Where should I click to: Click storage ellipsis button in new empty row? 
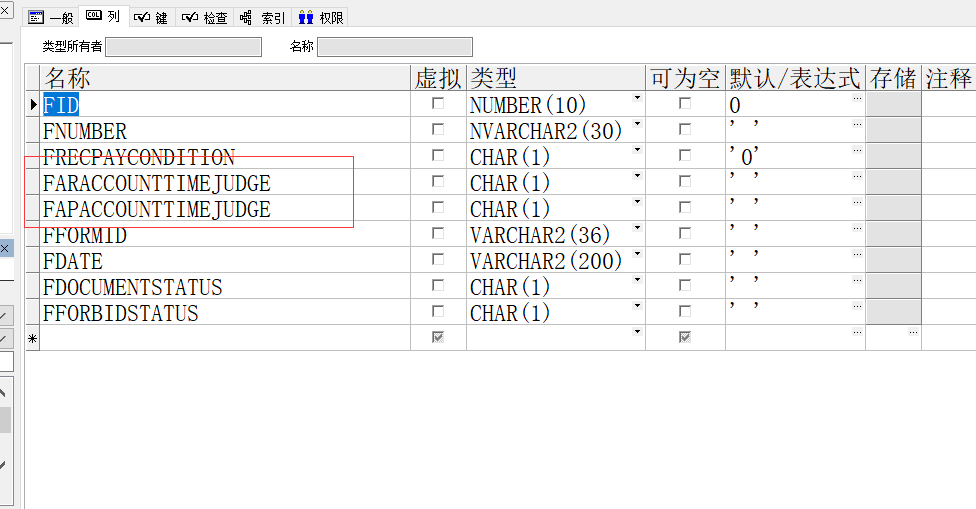(x=912, y=333)
